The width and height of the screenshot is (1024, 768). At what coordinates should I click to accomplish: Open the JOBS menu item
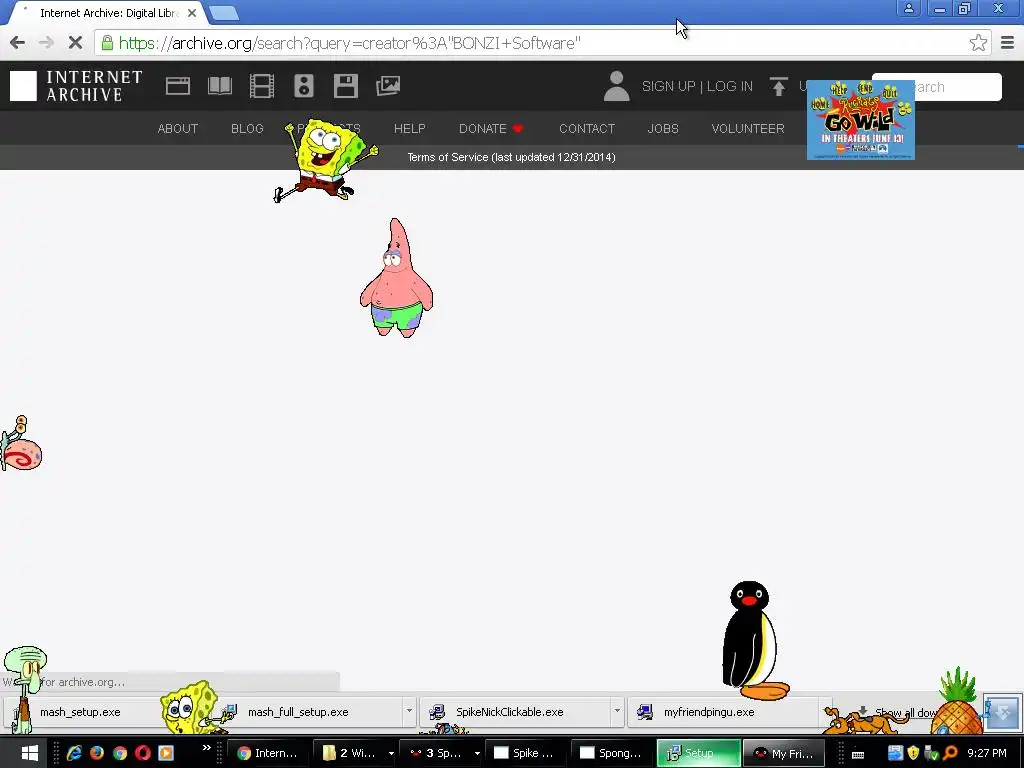[663, 129]
